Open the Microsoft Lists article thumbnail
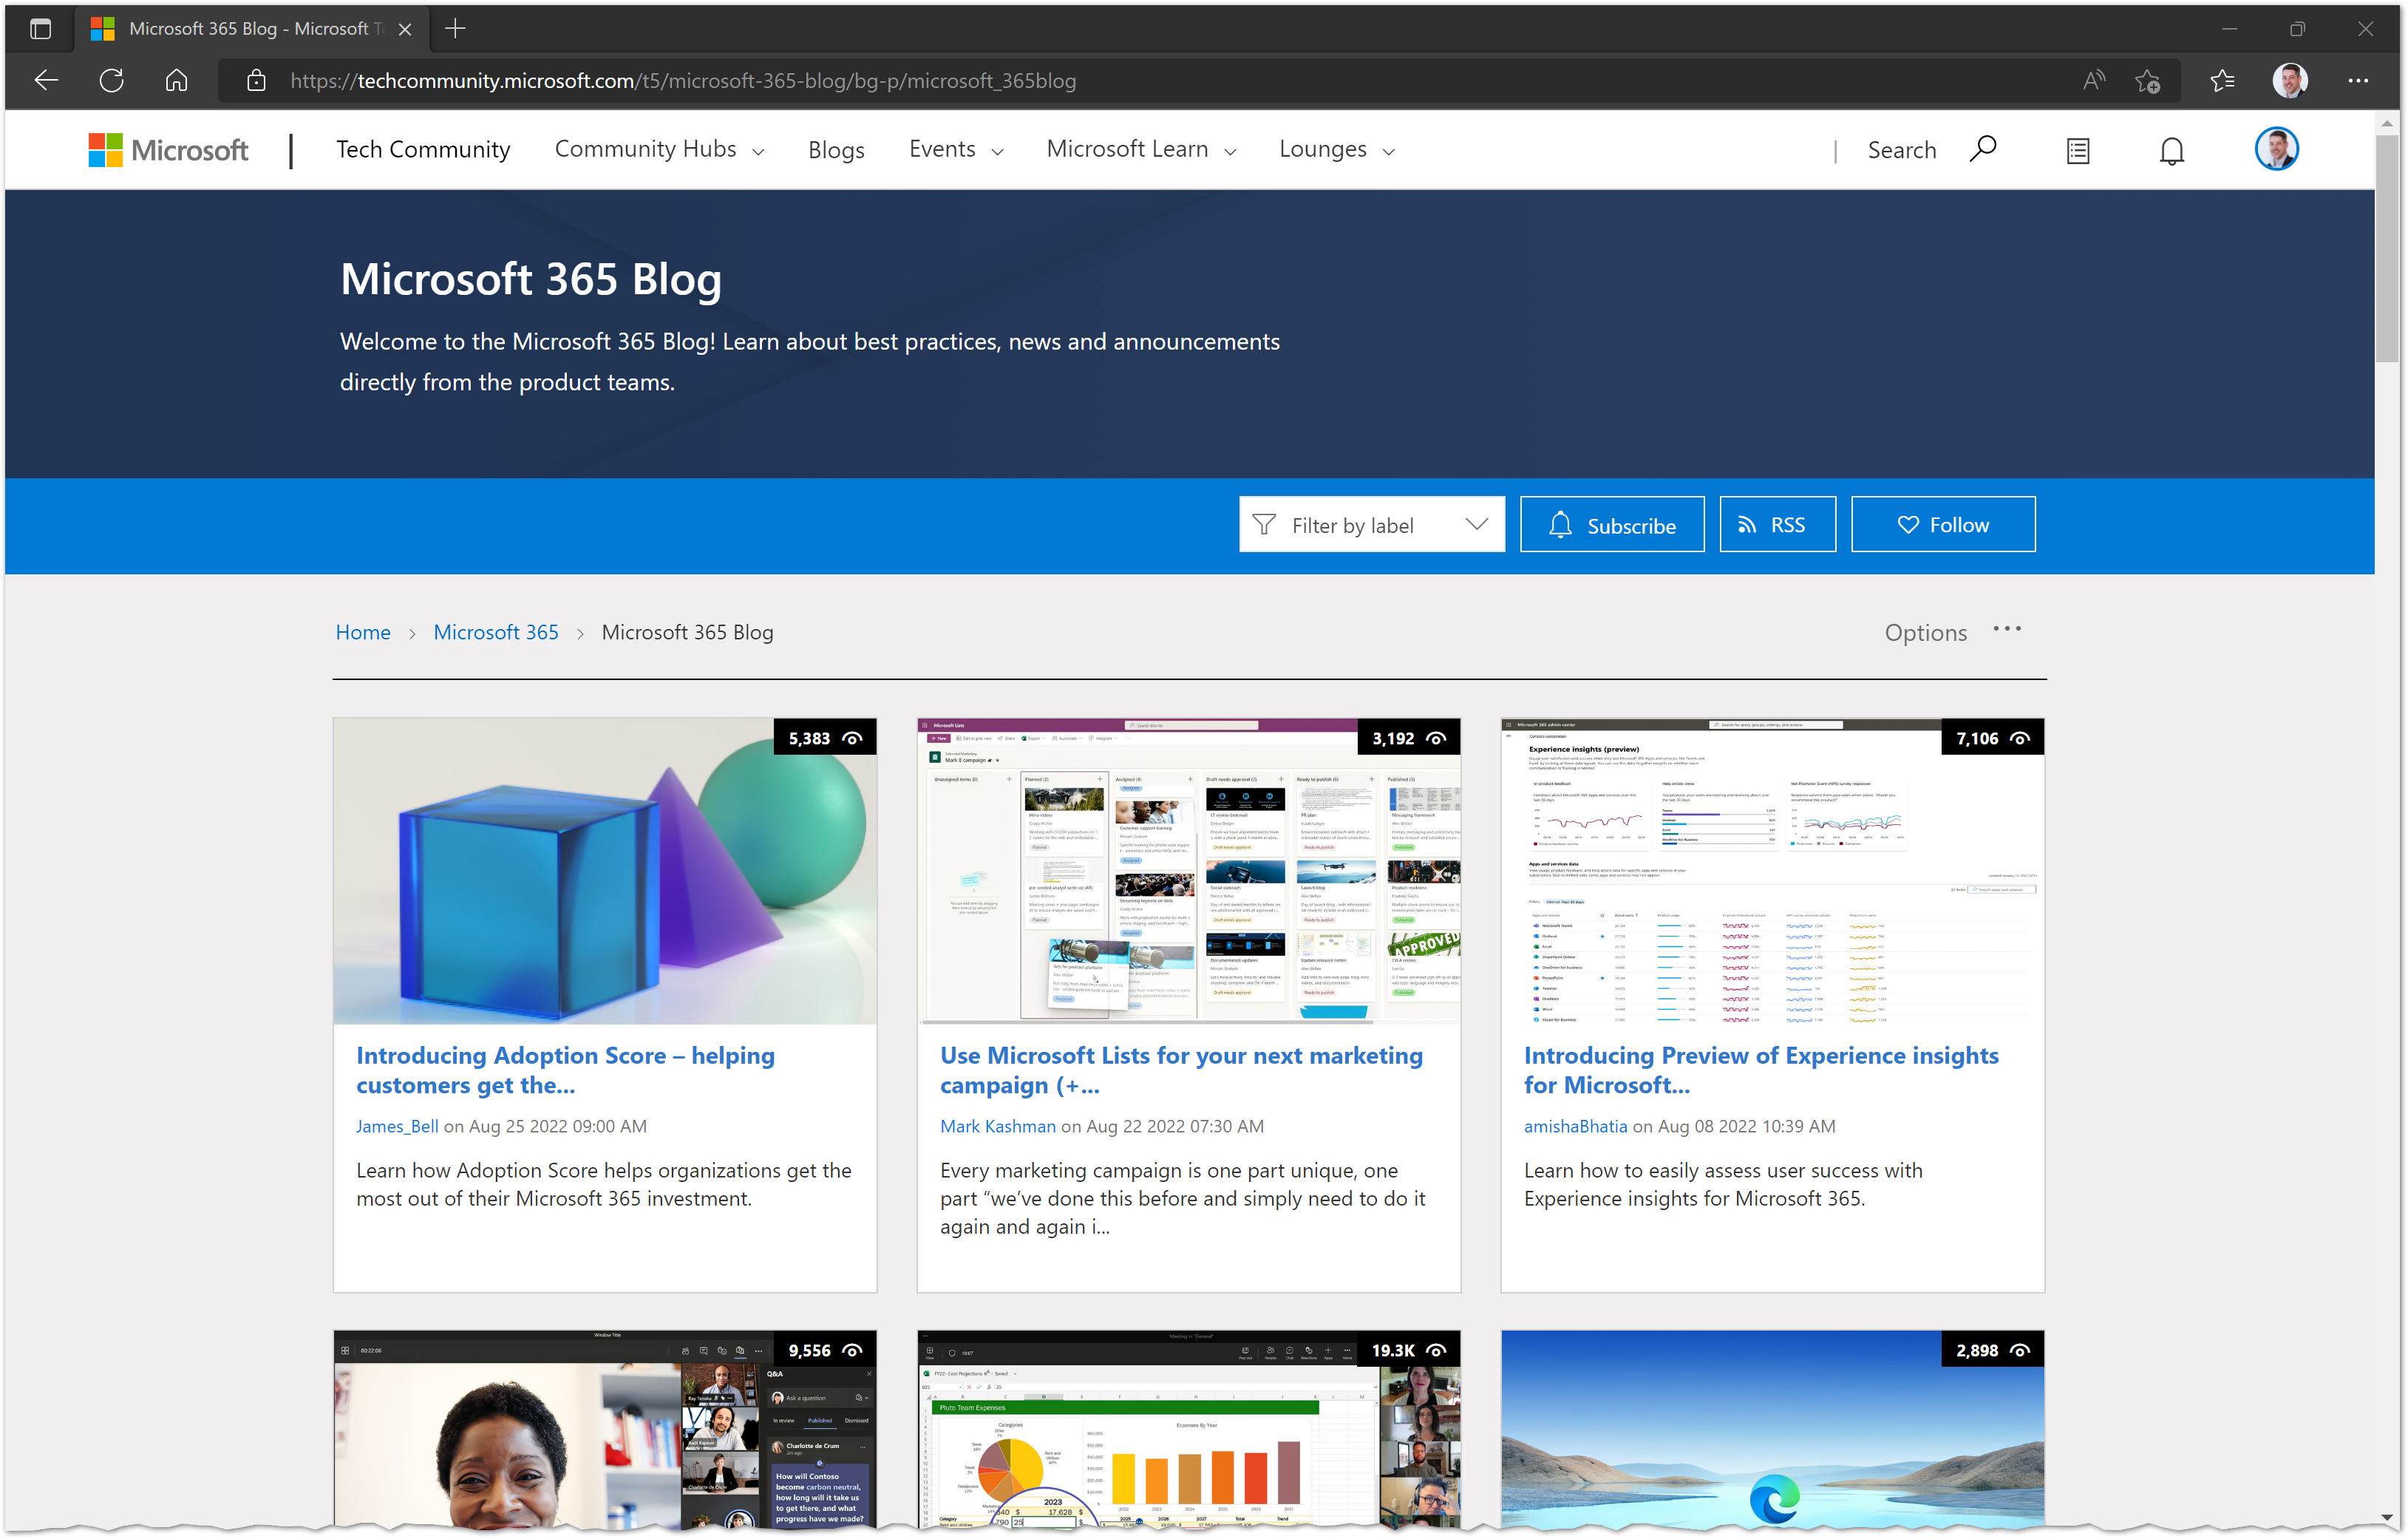 (x=1188, y=870)
